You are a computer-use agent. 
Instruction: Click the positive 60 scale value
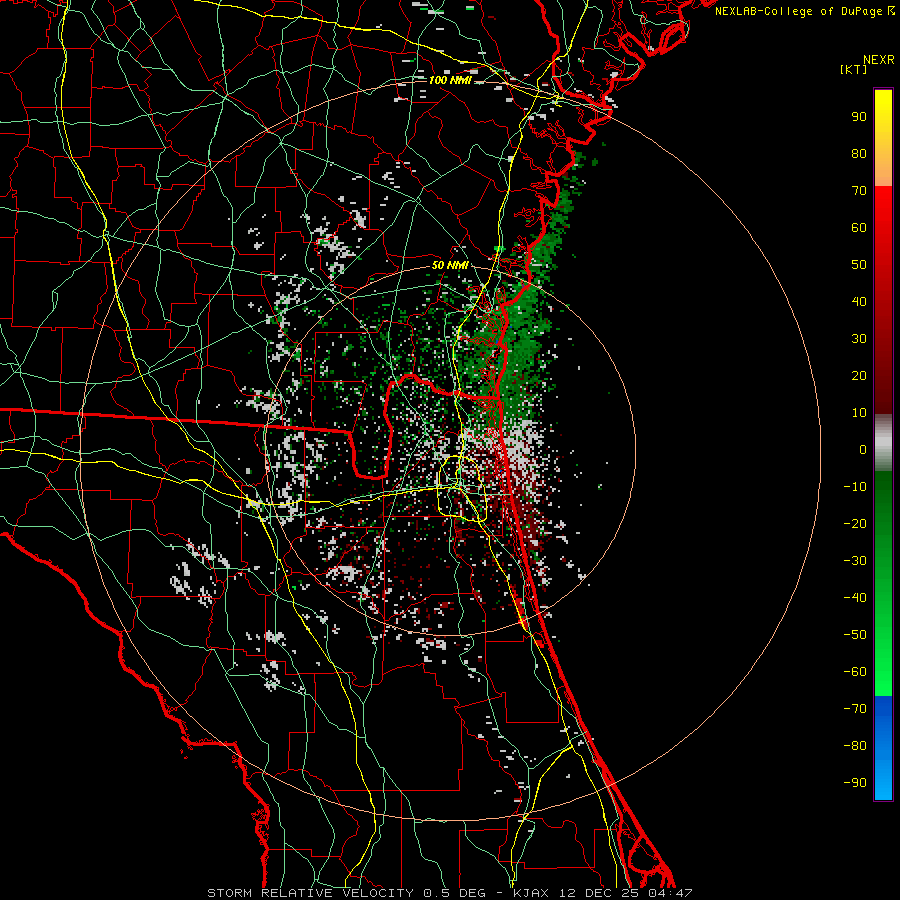[x=859, y=227]
